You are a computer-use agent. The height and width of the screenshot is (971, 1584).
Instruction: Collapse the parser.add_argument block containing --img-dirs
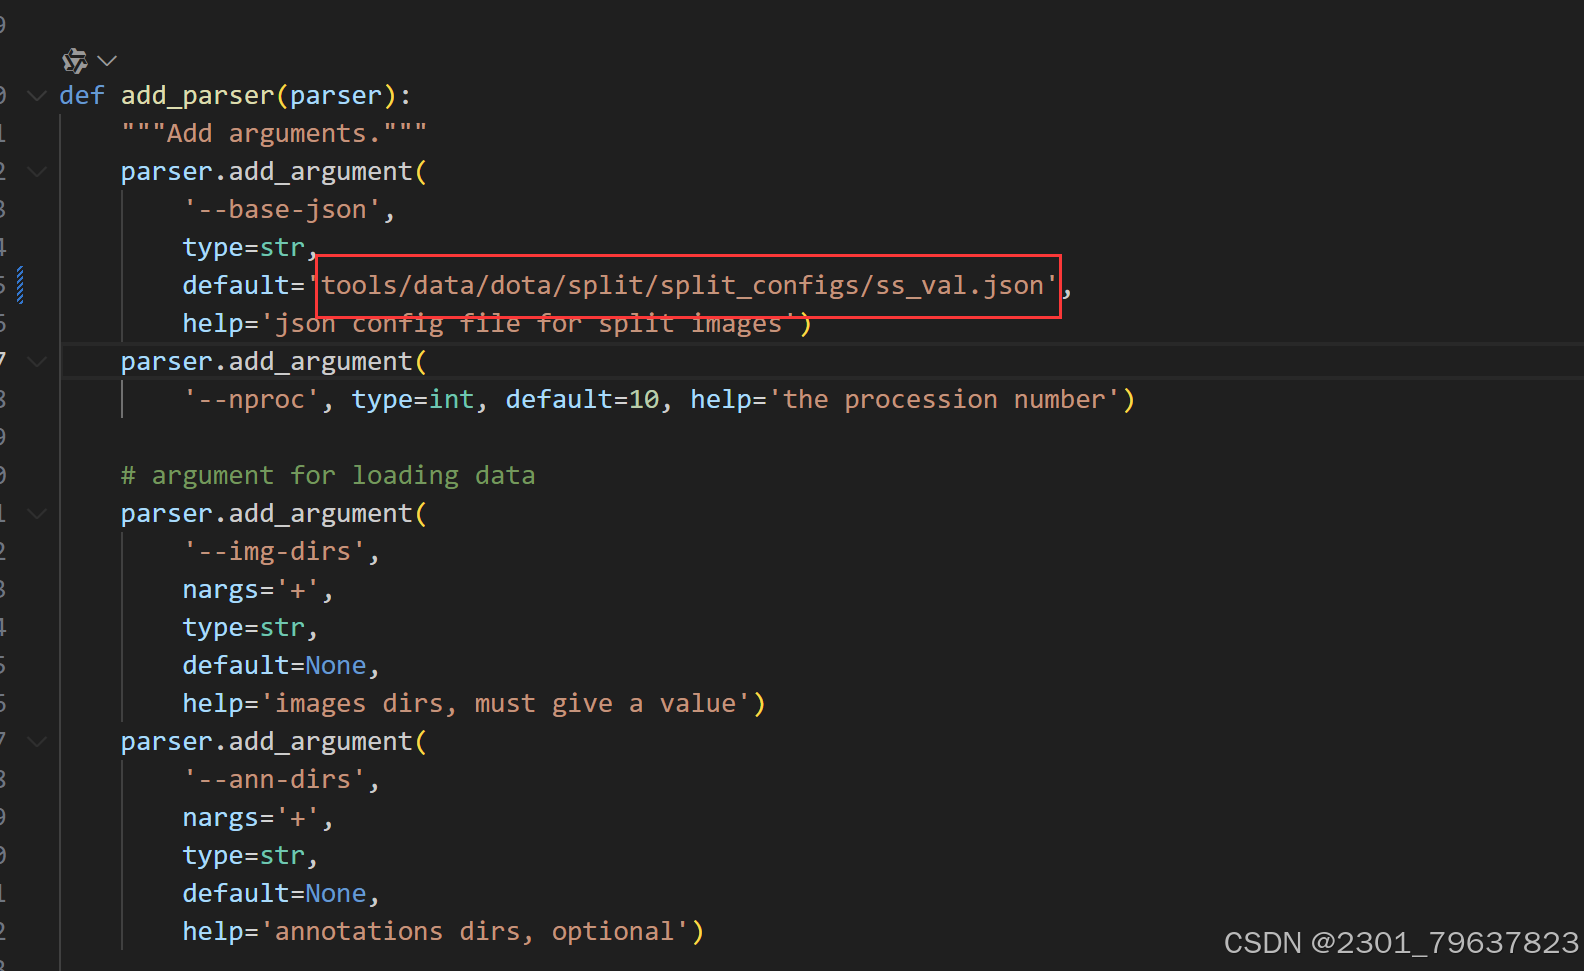click(37, 513)
